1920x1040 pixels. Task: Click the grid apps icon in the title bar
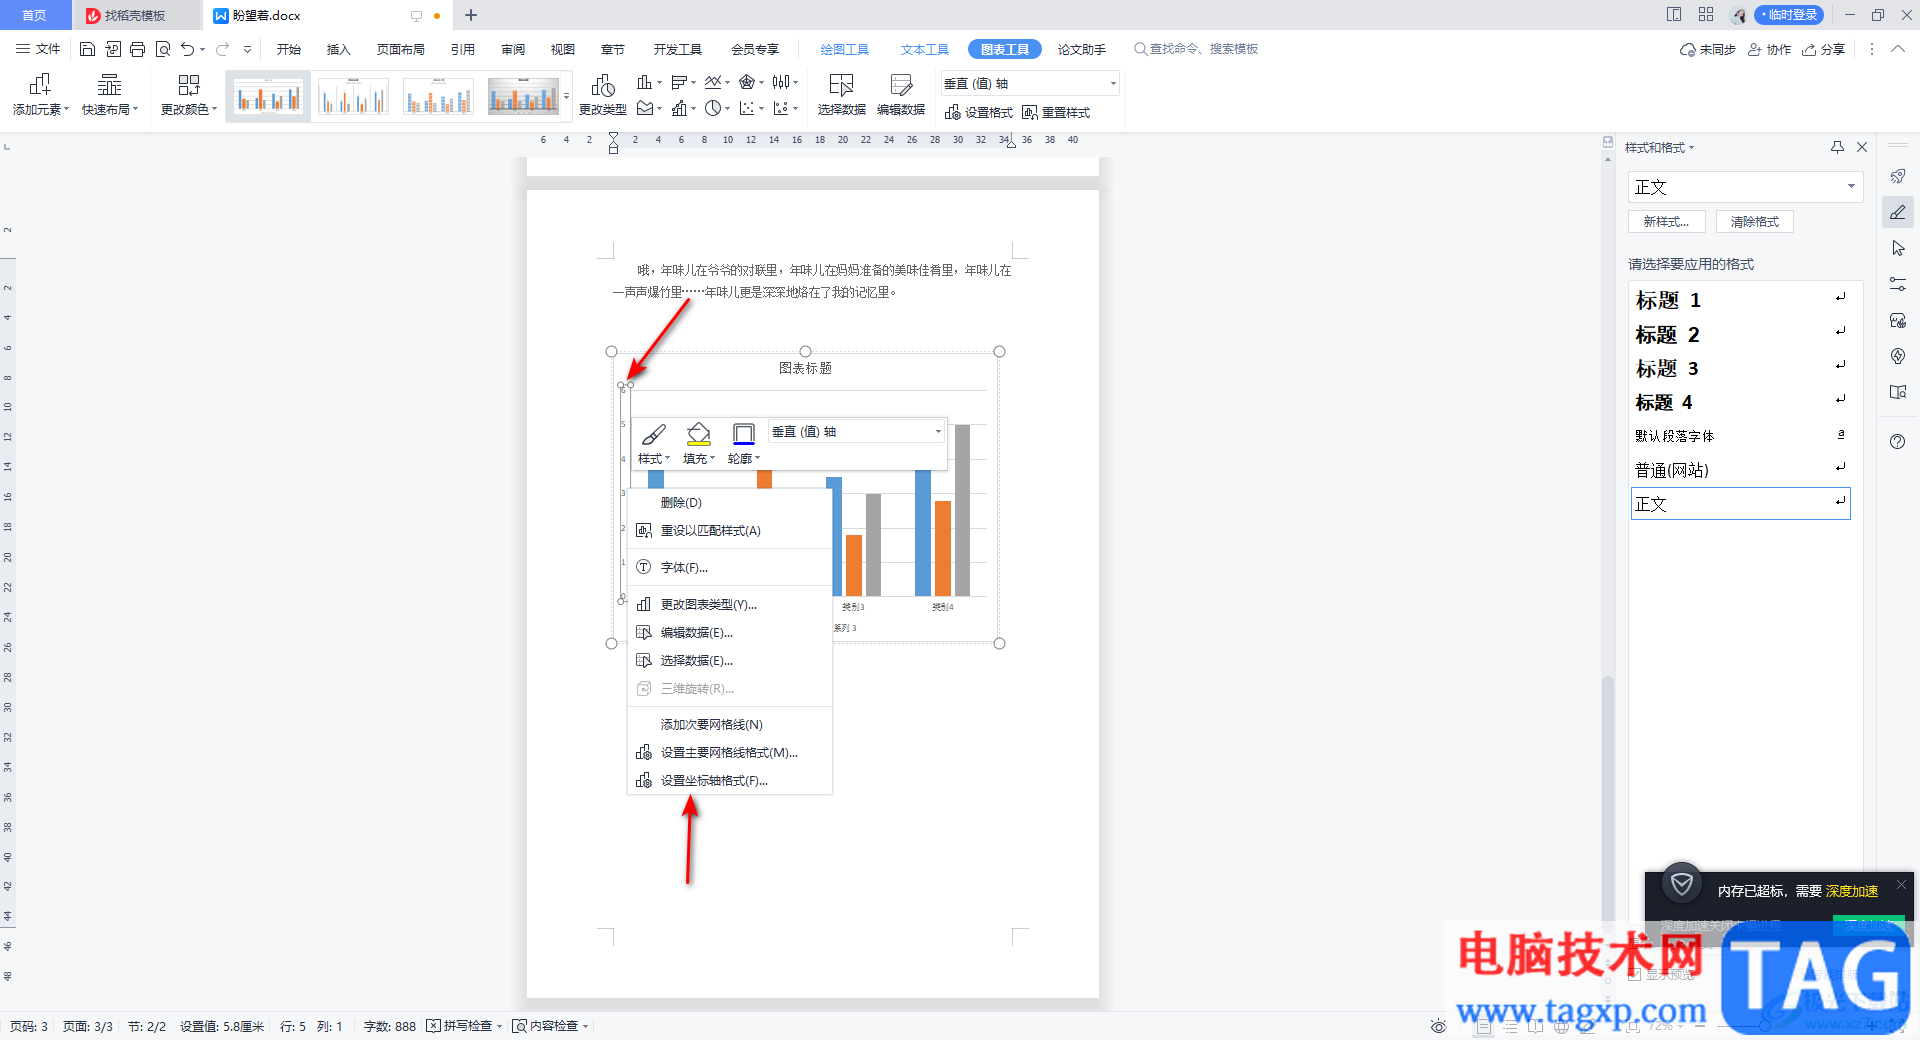[x=1706, y=15]
